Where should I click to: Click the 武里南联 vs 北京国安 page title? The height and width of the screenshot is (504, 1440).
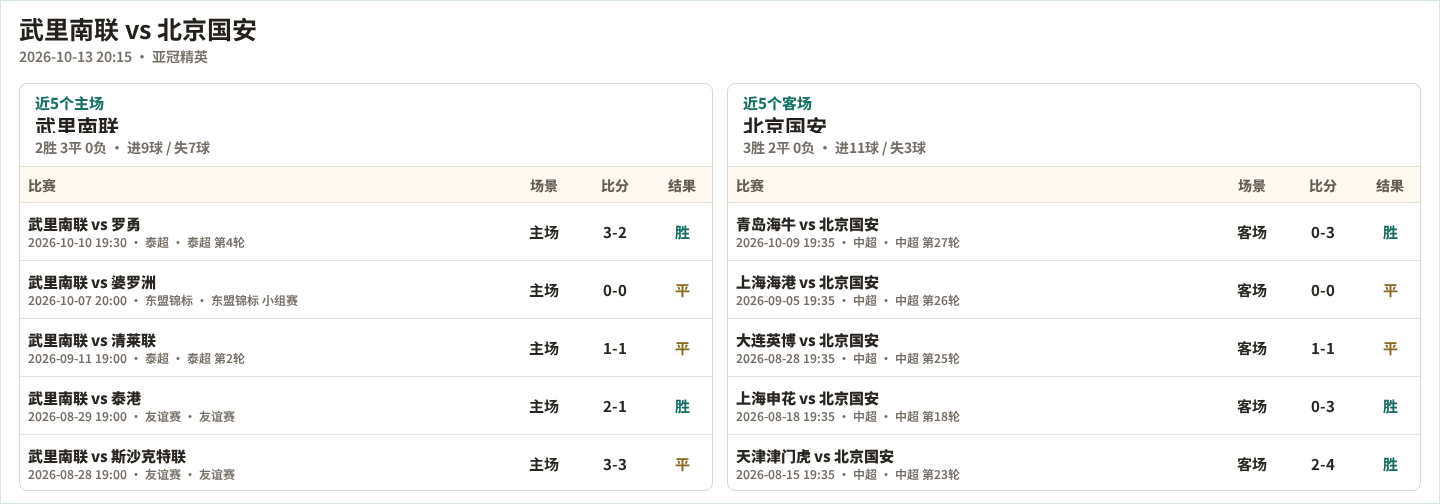(138, 30)
